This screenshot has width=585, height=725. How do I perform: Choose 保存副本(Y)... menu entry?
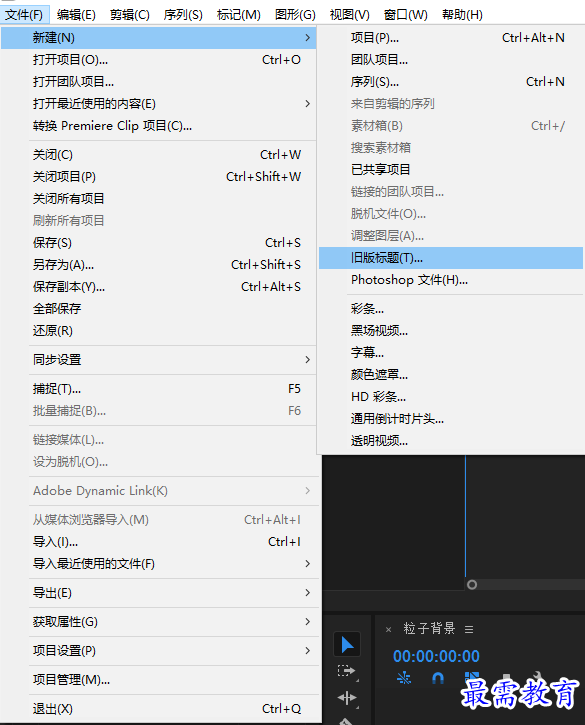(x=159, y=287)
